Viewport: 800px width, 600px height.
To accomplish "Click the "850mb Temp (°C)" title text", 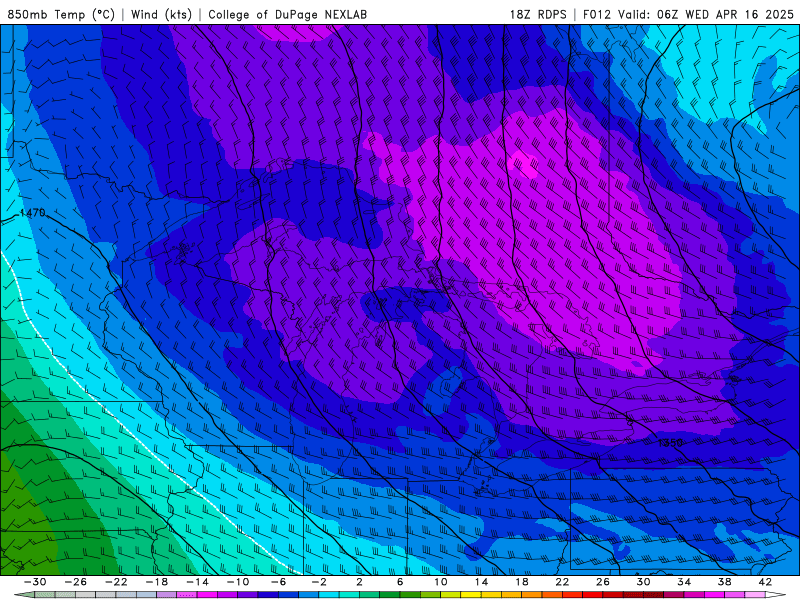I will tap(61, 14).
